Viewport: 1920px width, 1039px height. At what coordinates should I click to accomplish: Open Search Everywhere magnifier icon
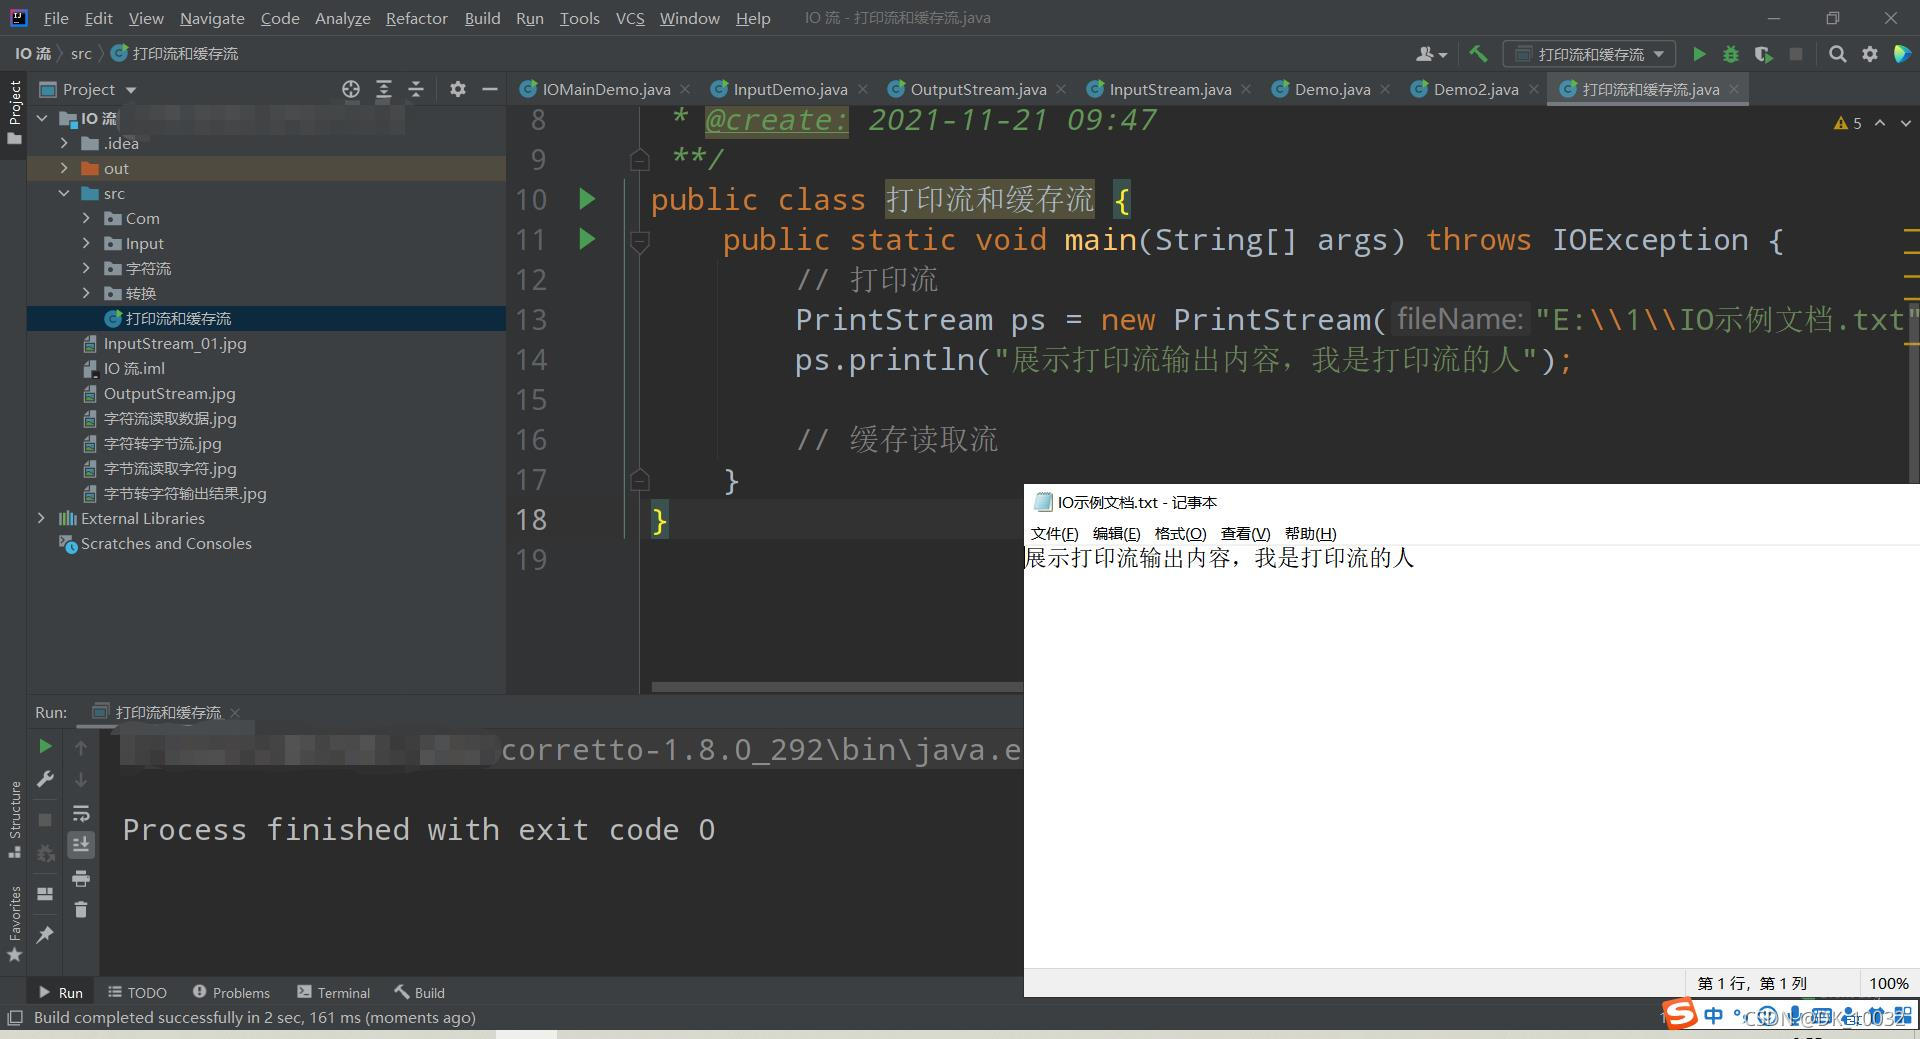pyautogui.click(x=1837, y=54)
